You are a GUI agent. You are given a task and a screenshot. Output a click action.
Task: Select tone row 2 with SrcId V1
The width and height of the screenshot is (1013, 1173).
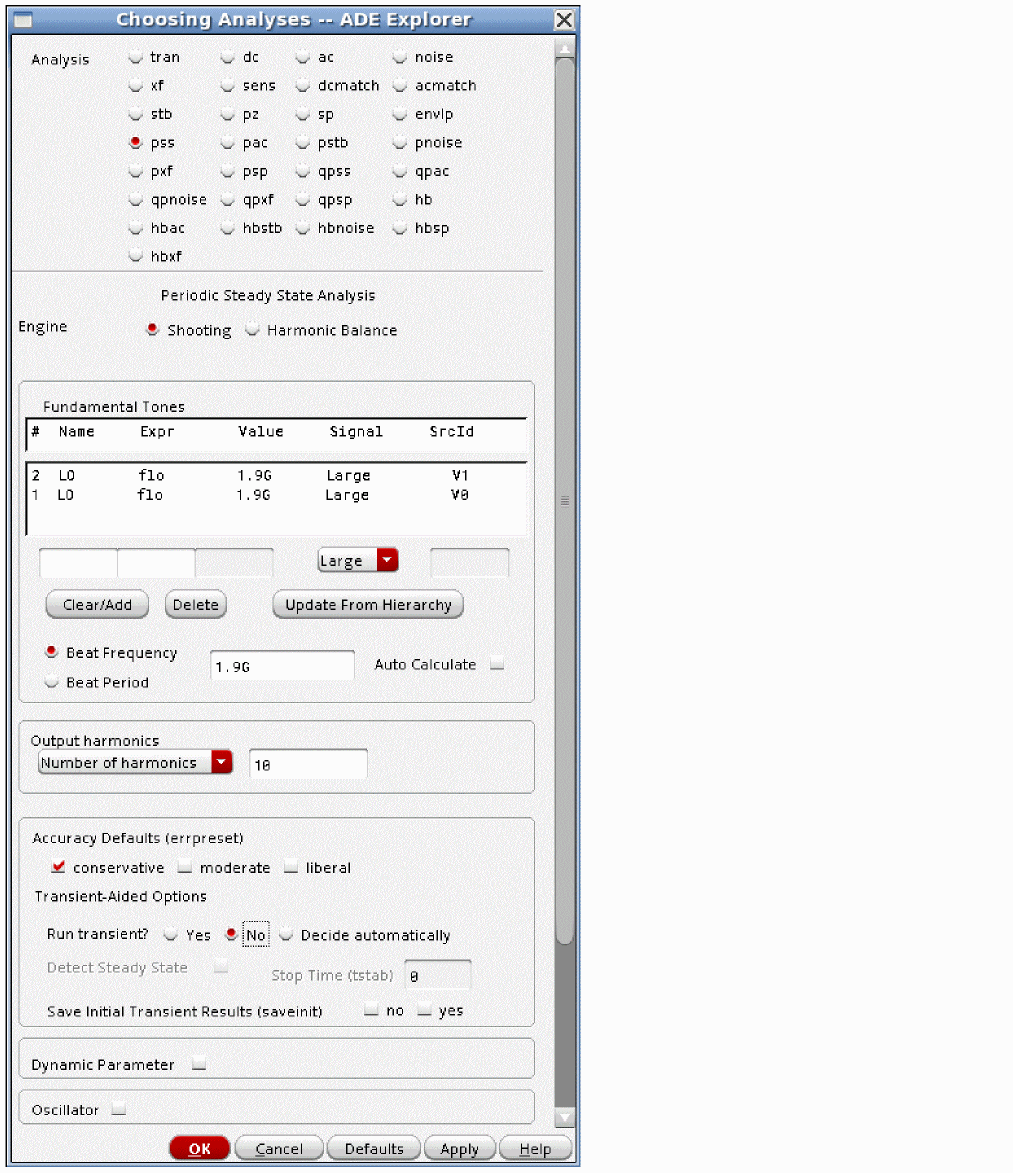pos(276,475)
